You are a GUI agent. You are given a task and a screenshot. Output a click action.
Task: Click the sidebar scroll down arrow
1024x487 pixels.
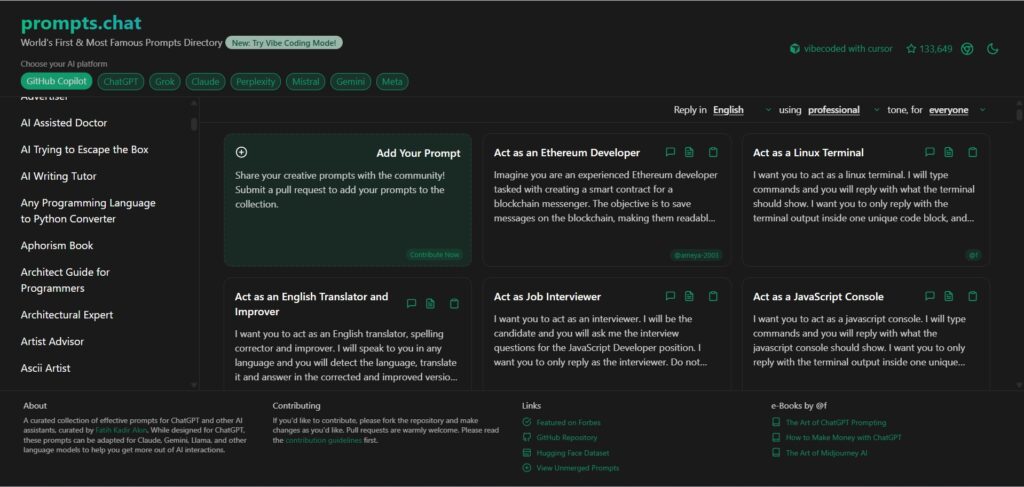click(193, 385)
